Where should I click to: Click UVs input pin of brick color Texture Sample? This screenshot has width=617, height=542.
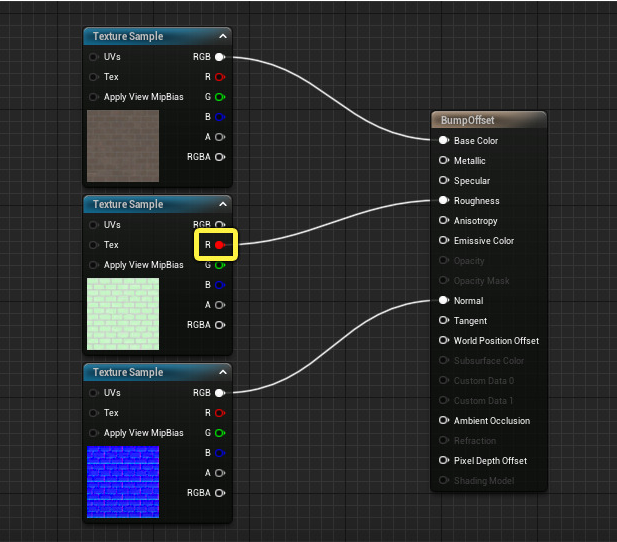93,57
